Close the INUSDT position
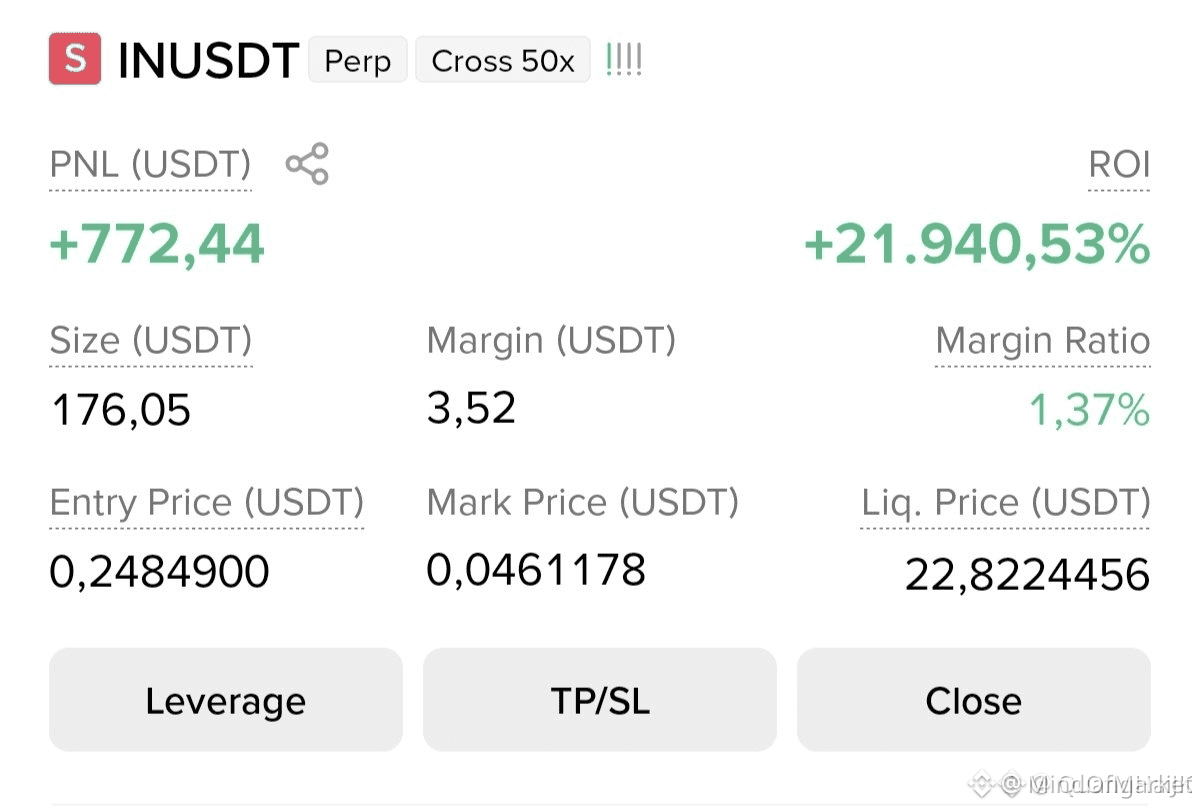The width and height of the screenshot is (1200, 809). [974, 700]
